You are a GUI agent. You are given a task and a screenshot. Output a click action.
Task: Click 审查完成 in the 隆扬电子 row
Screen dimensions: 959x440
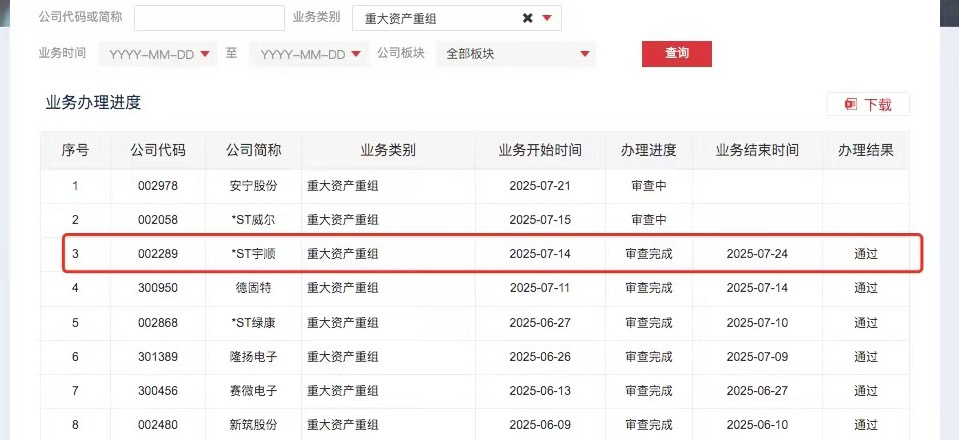pos(649,356)
